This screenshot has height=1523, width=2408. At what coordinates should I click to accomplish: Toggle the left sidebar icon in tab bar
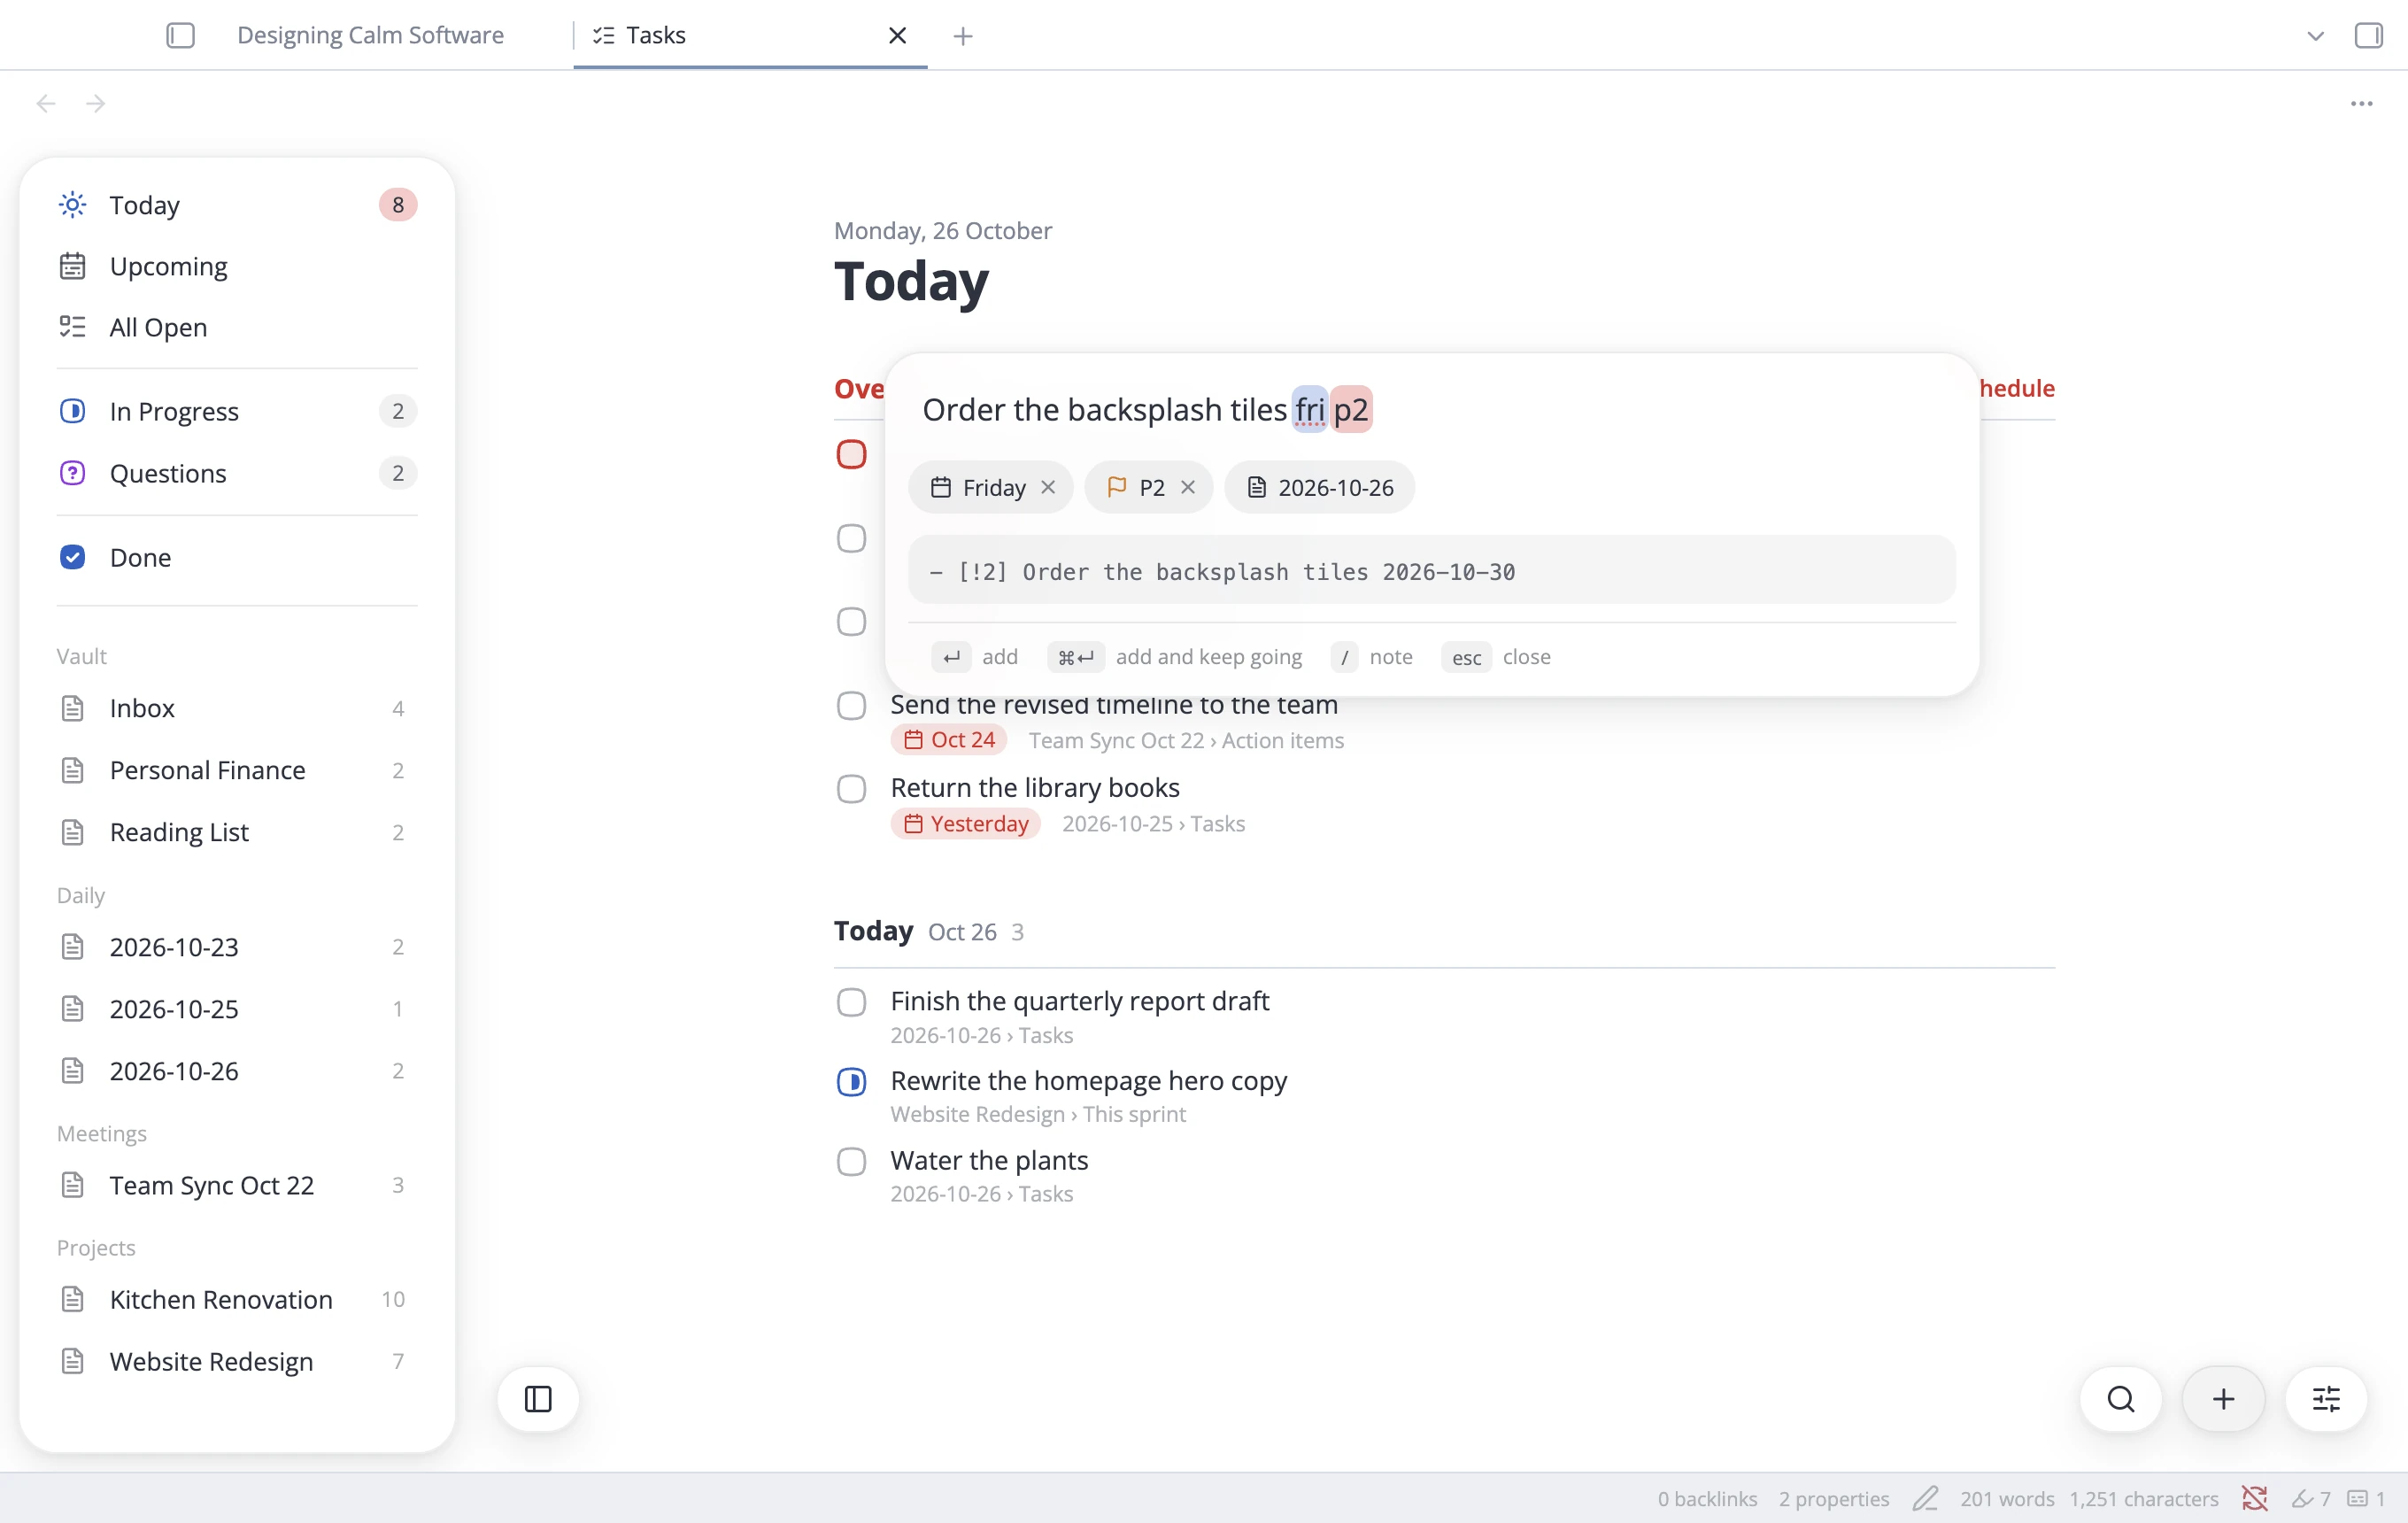click(x=180, y=36)
